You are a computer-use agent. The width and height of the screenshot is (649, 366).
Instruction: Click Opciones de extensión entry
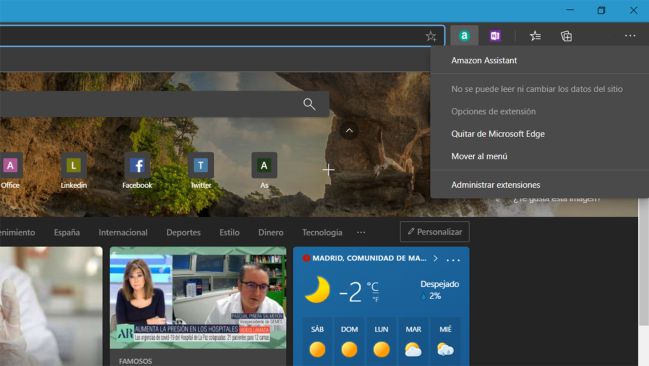493,111
